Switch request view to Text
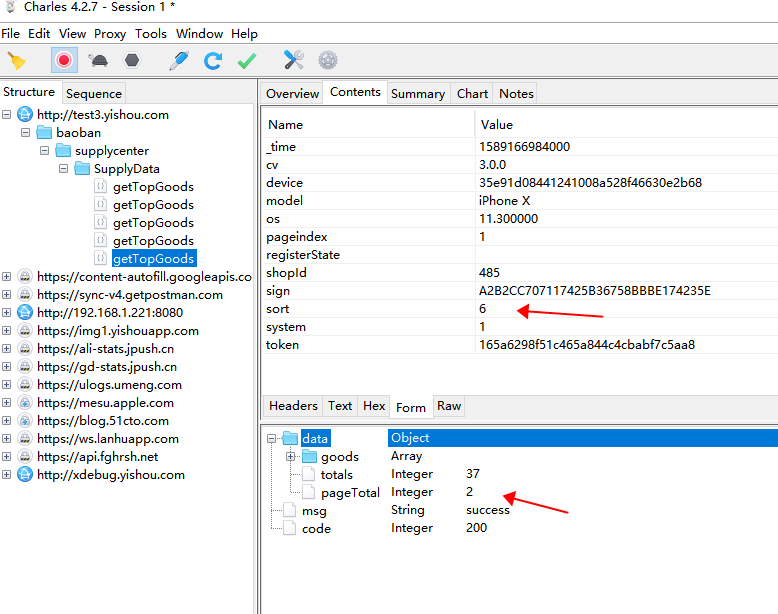 click(340, 406)
